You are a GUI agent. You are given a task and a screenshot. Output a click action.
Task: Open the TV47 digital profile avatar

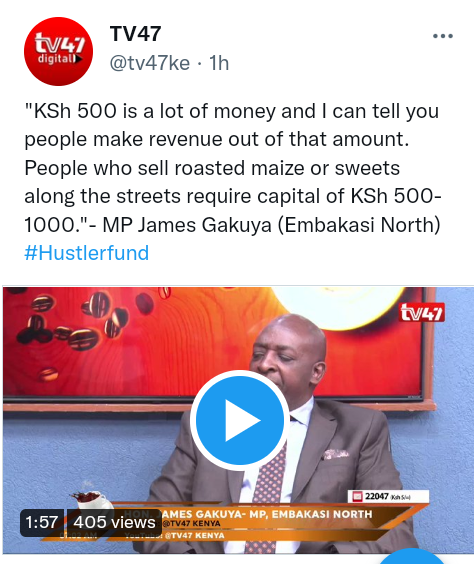point(58,51)
